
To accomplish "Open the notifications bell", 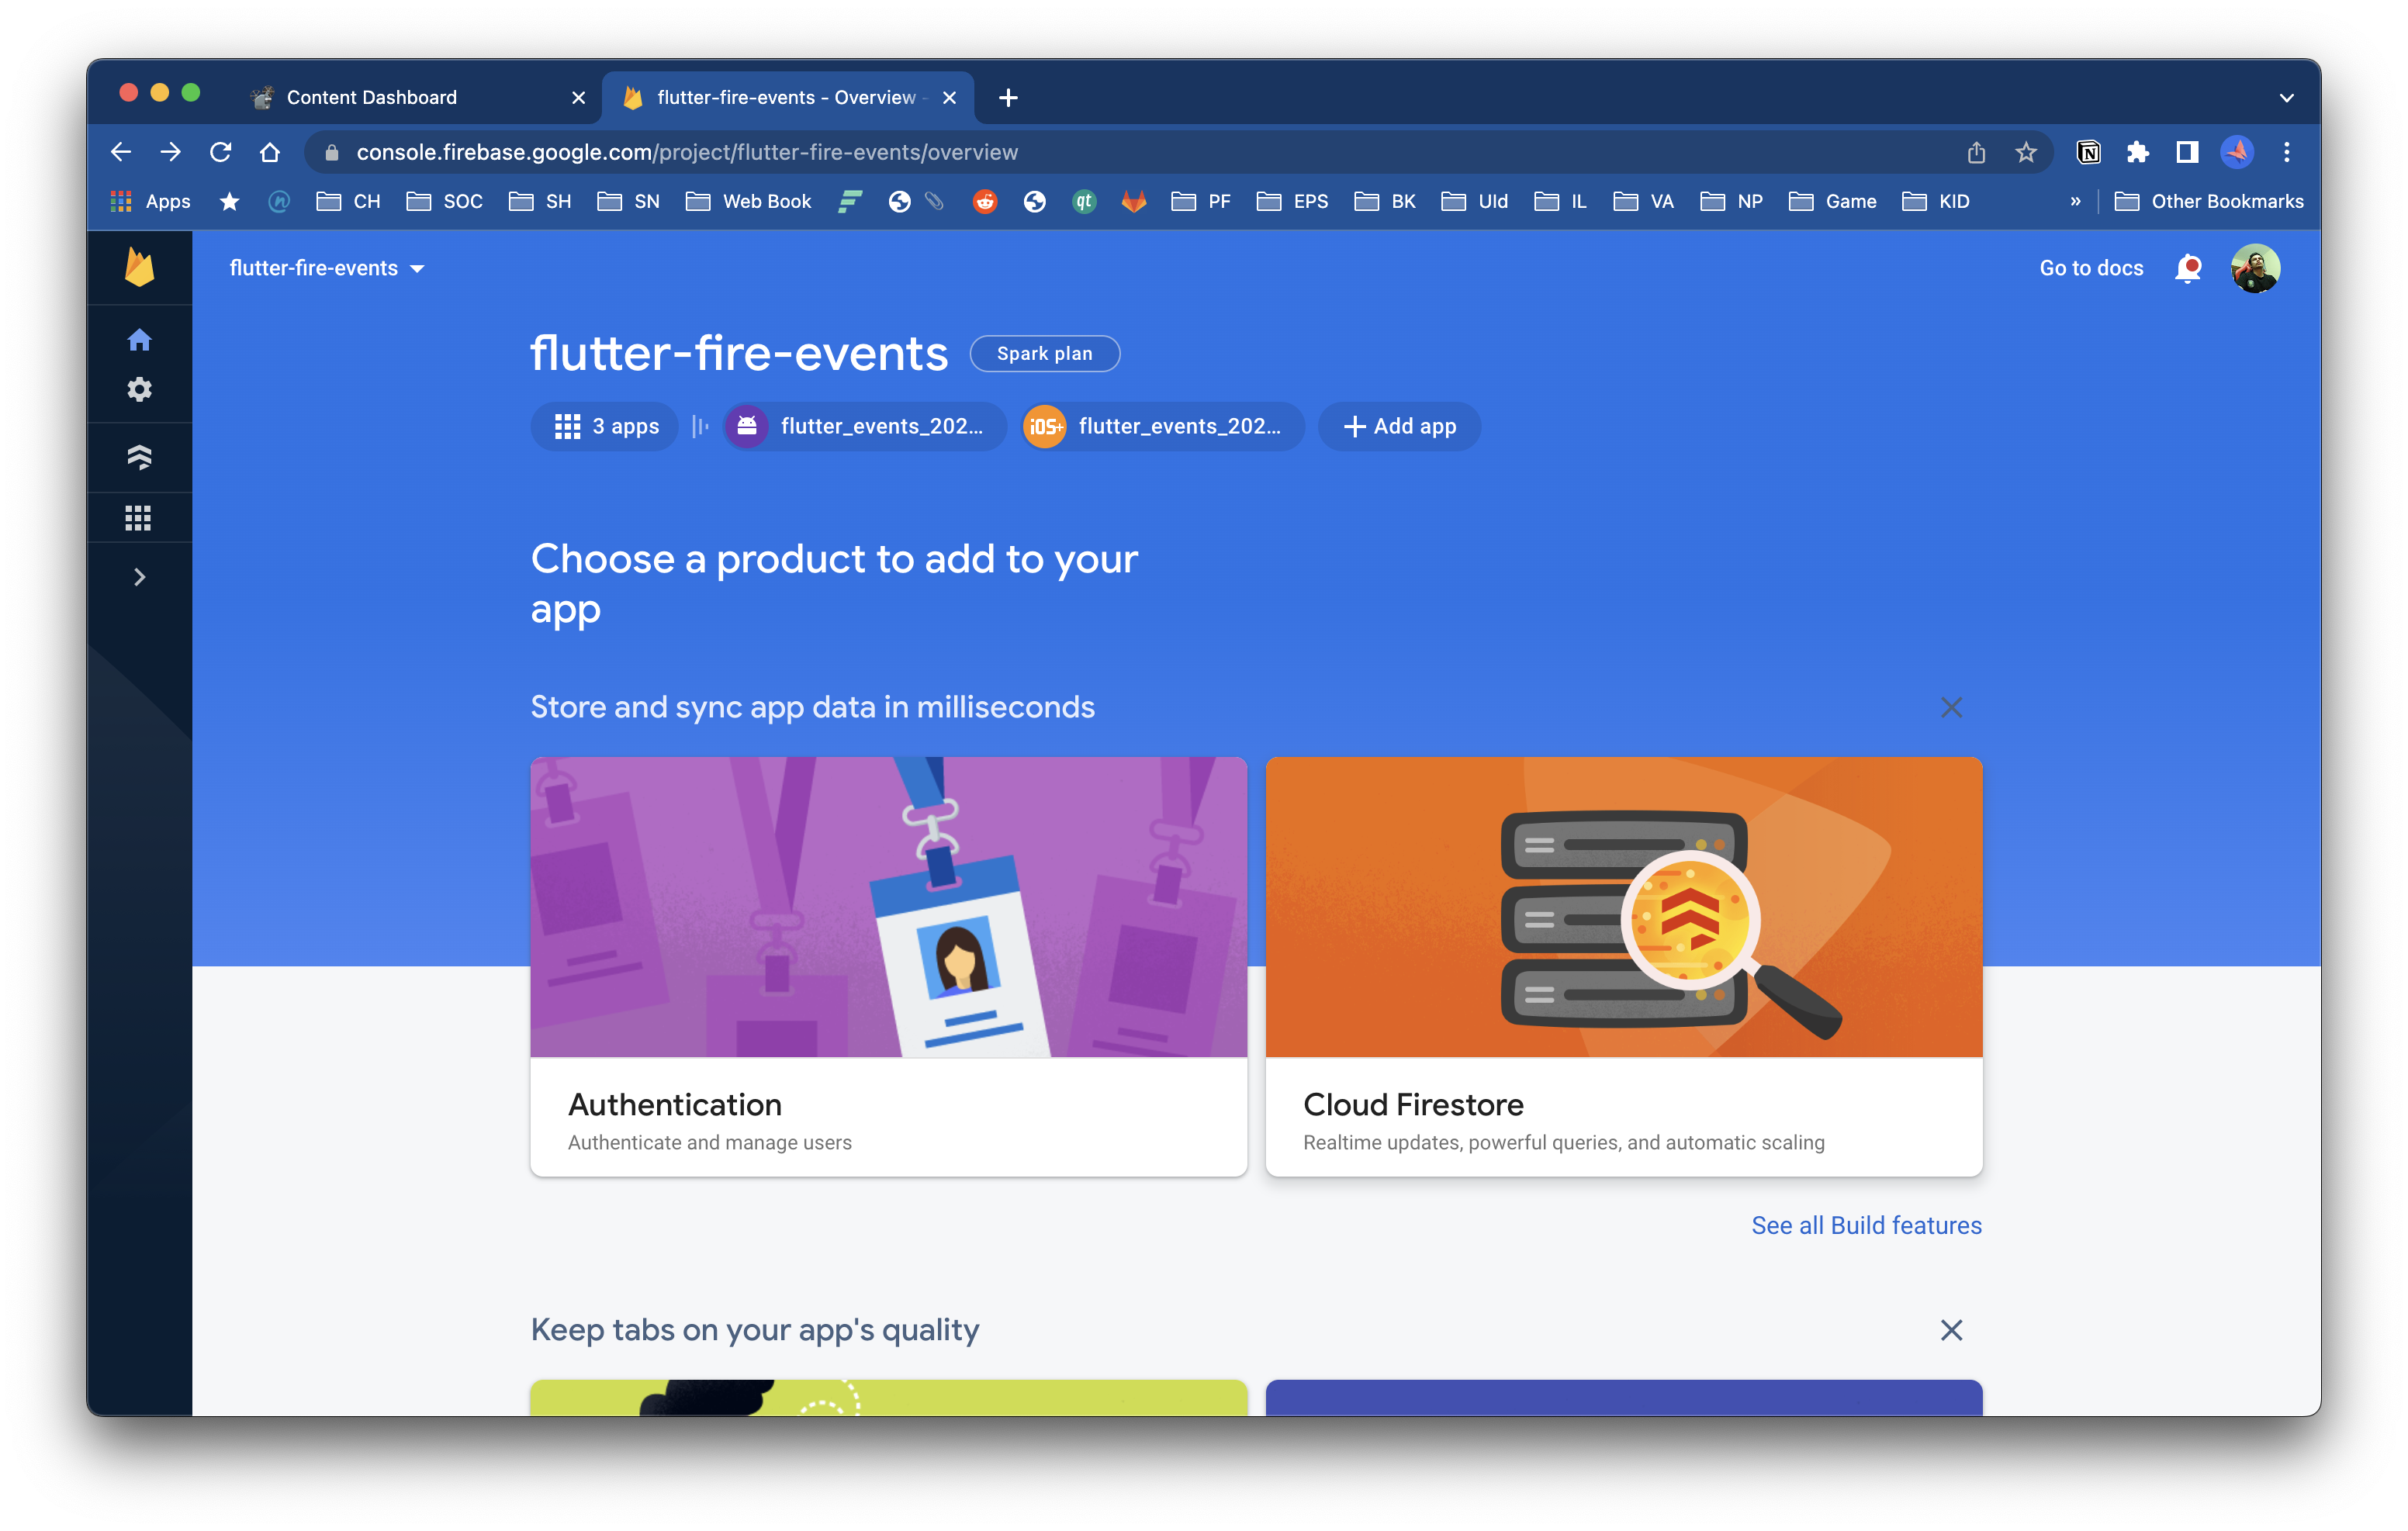I will click(2187, 268).
